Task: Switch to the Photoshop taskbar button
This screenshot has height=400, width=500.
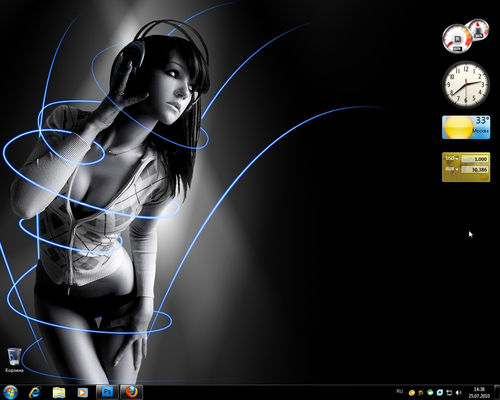Action: pos(107,392)
